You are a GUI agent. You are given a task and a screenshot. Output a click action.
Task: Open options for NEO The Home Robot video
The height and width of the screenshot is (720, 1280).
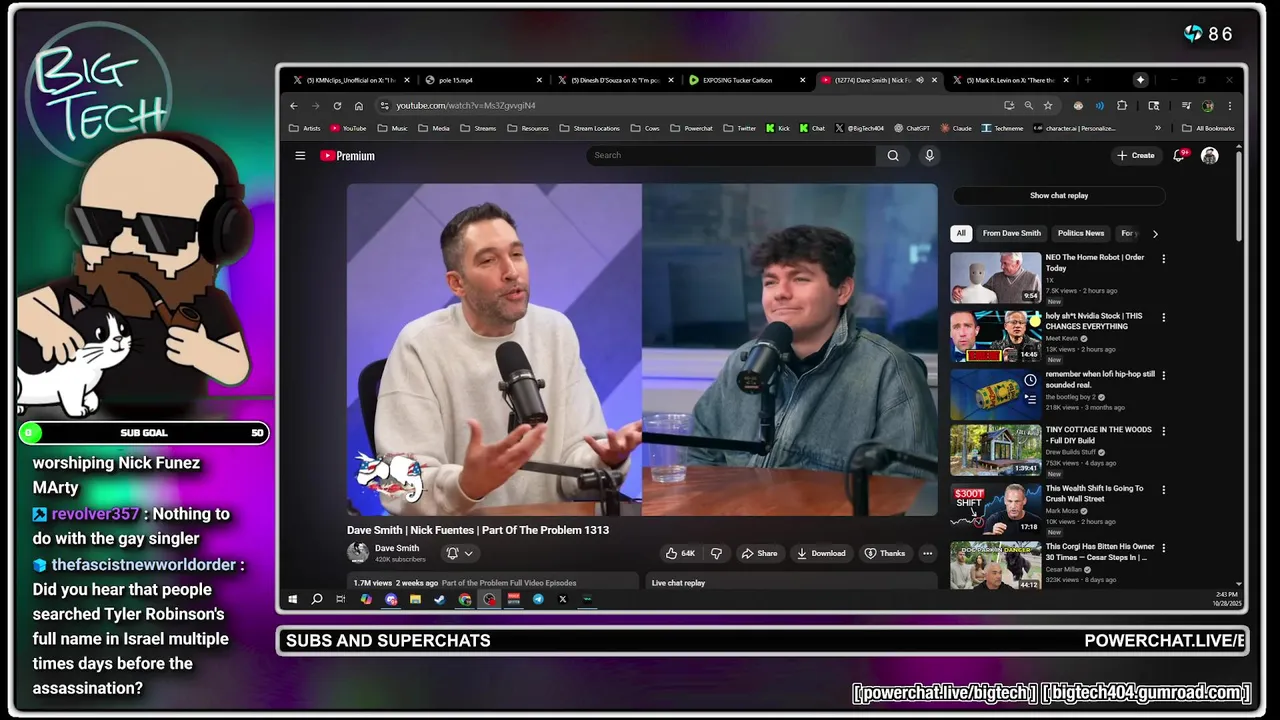tap(1163, 259)
